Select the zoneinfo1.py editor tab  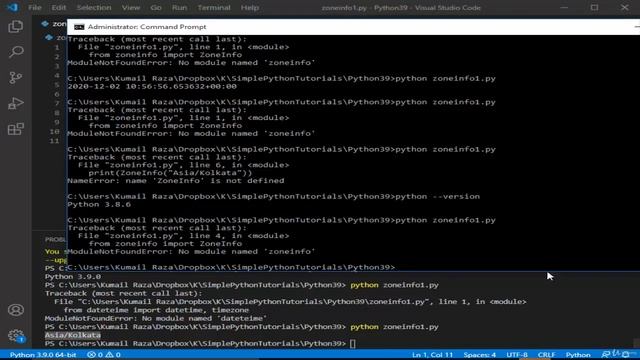click(54, 24)
